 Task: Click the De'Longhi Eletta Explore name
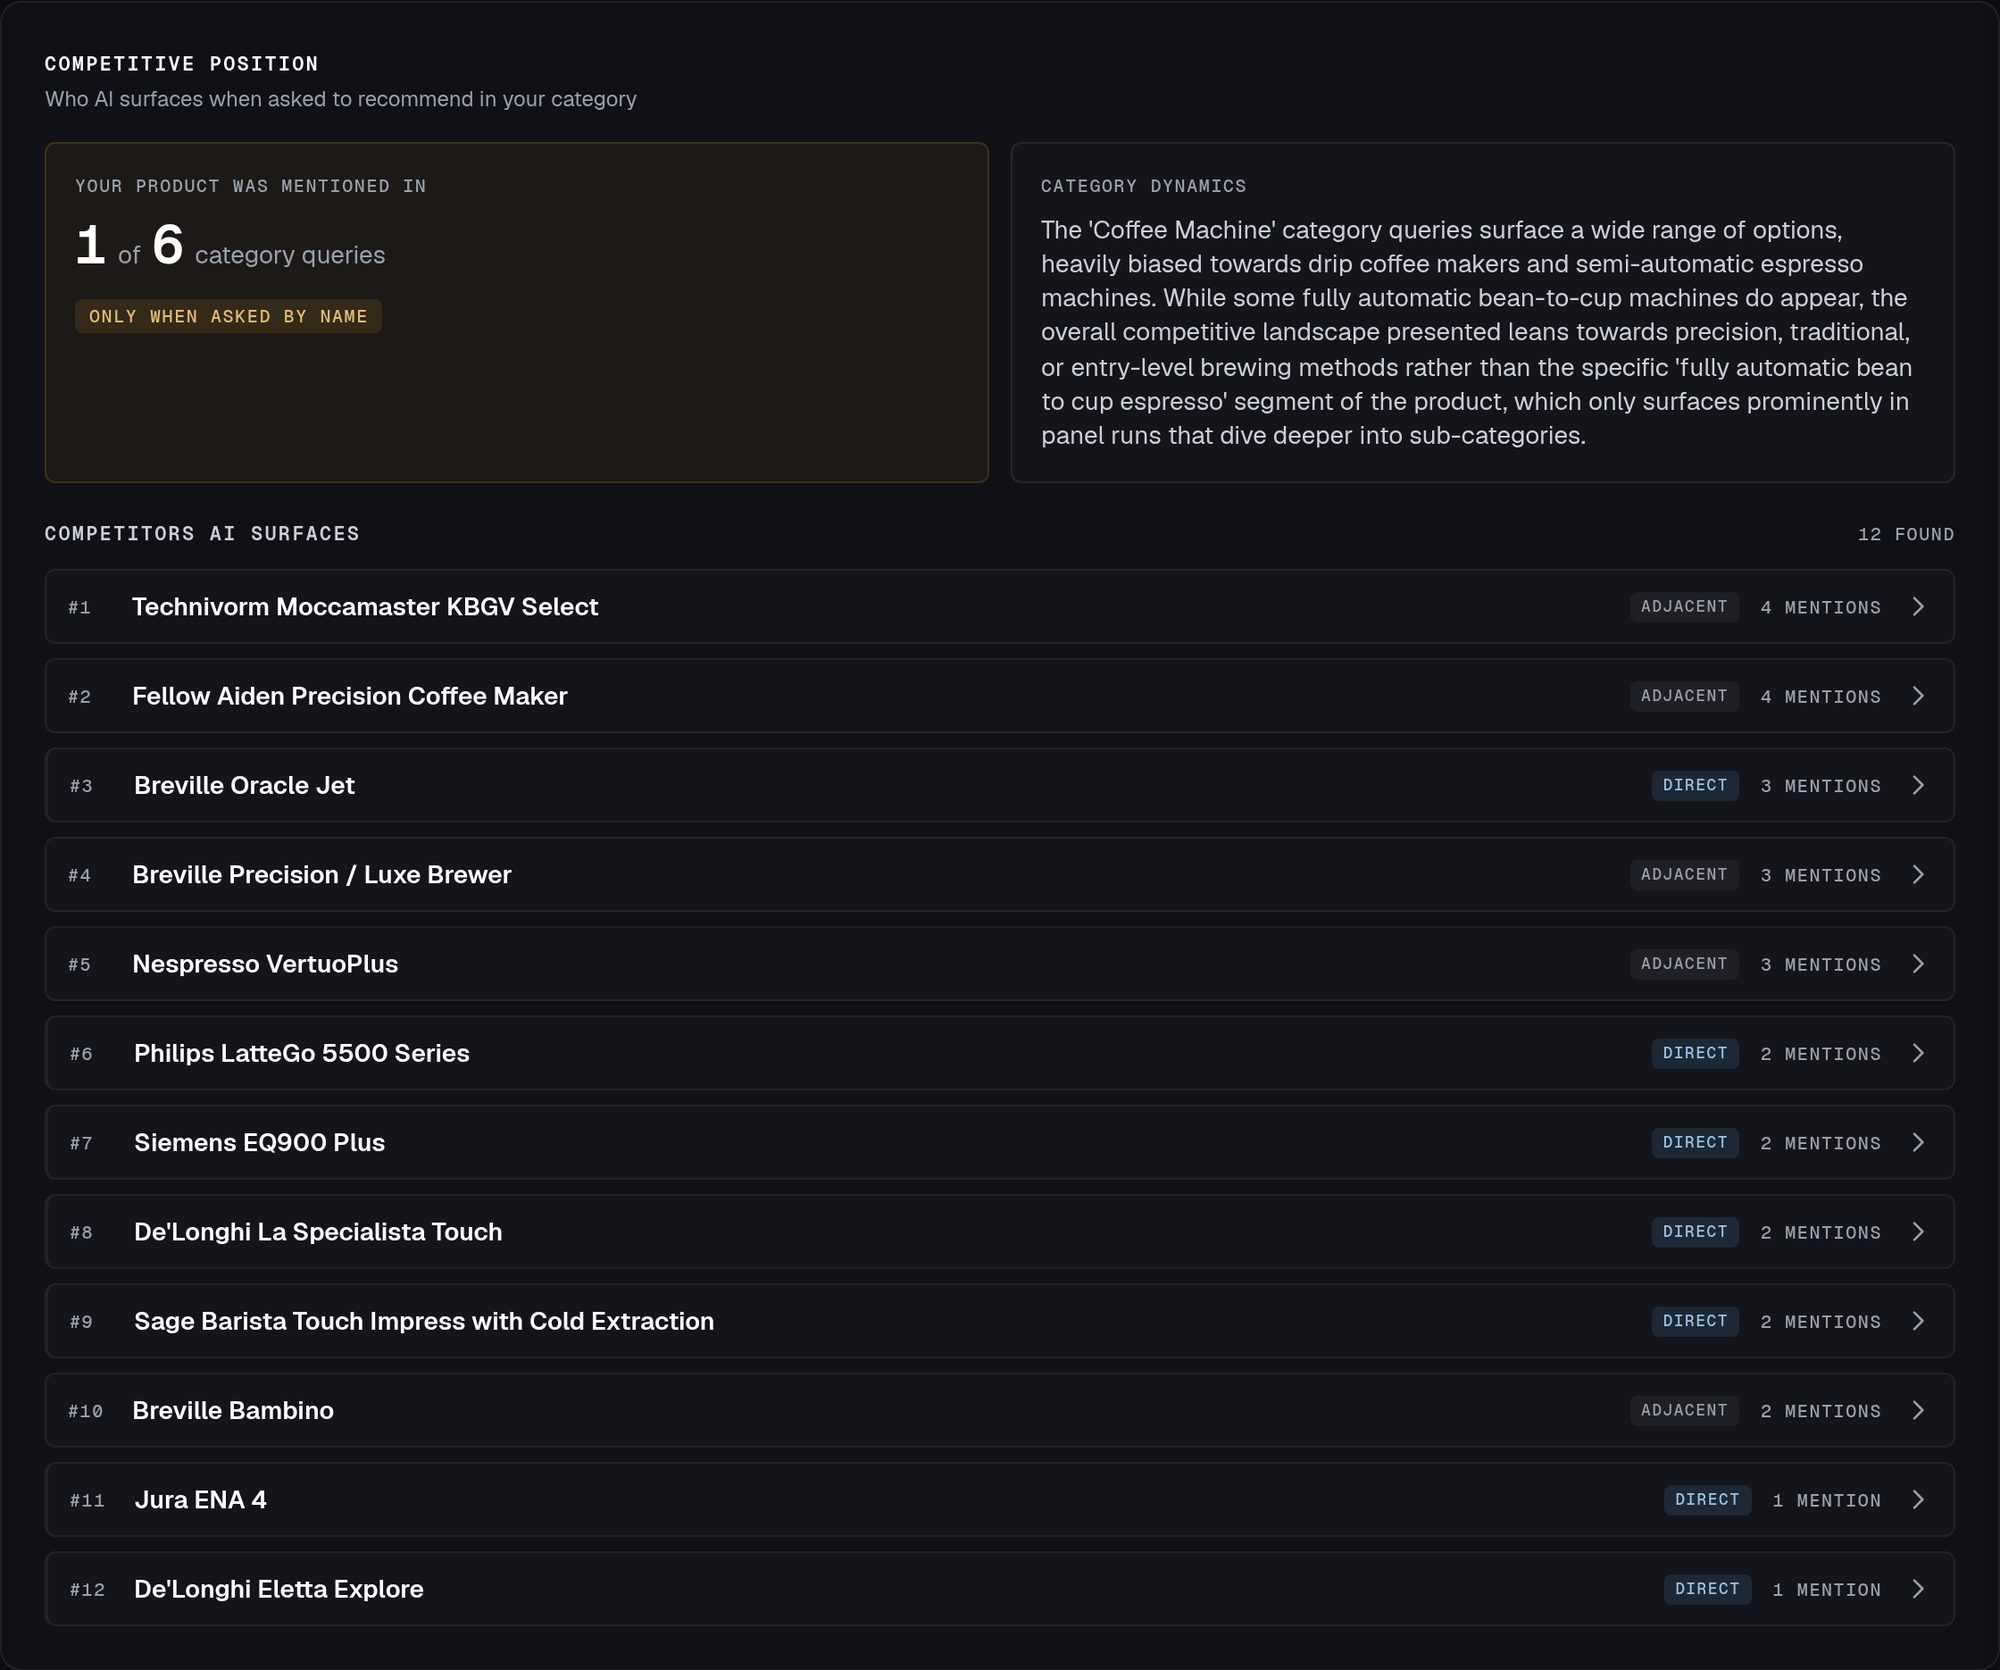[279, 1589]
